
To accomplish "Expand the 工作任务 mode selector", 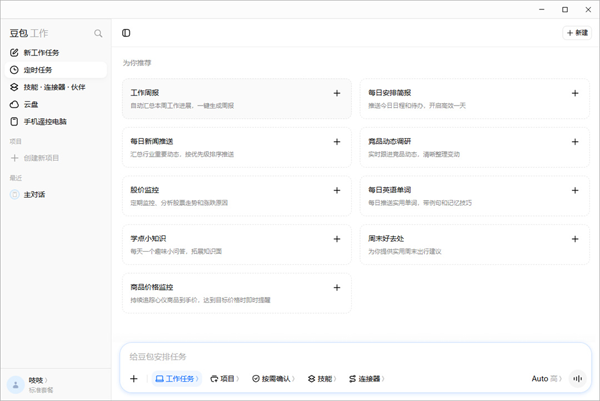I will (177, 378).
